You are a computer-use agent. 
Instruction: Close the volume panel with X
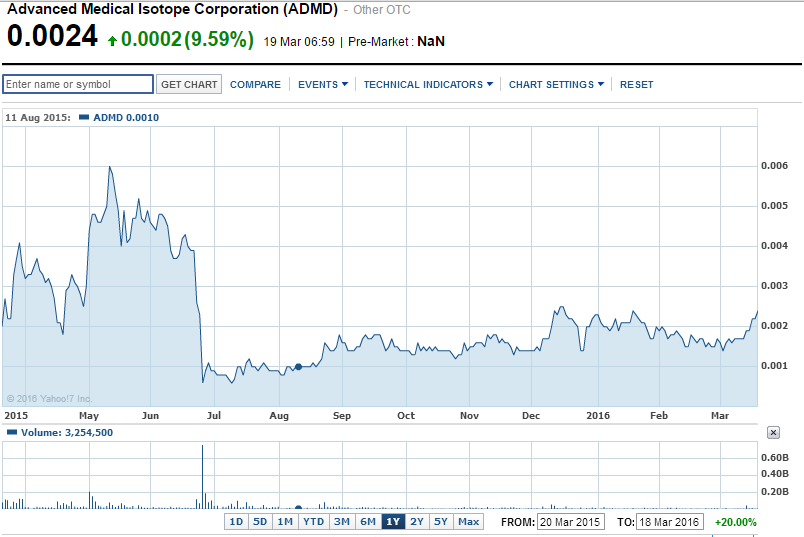pyautogui.click(x=773, y=432)
